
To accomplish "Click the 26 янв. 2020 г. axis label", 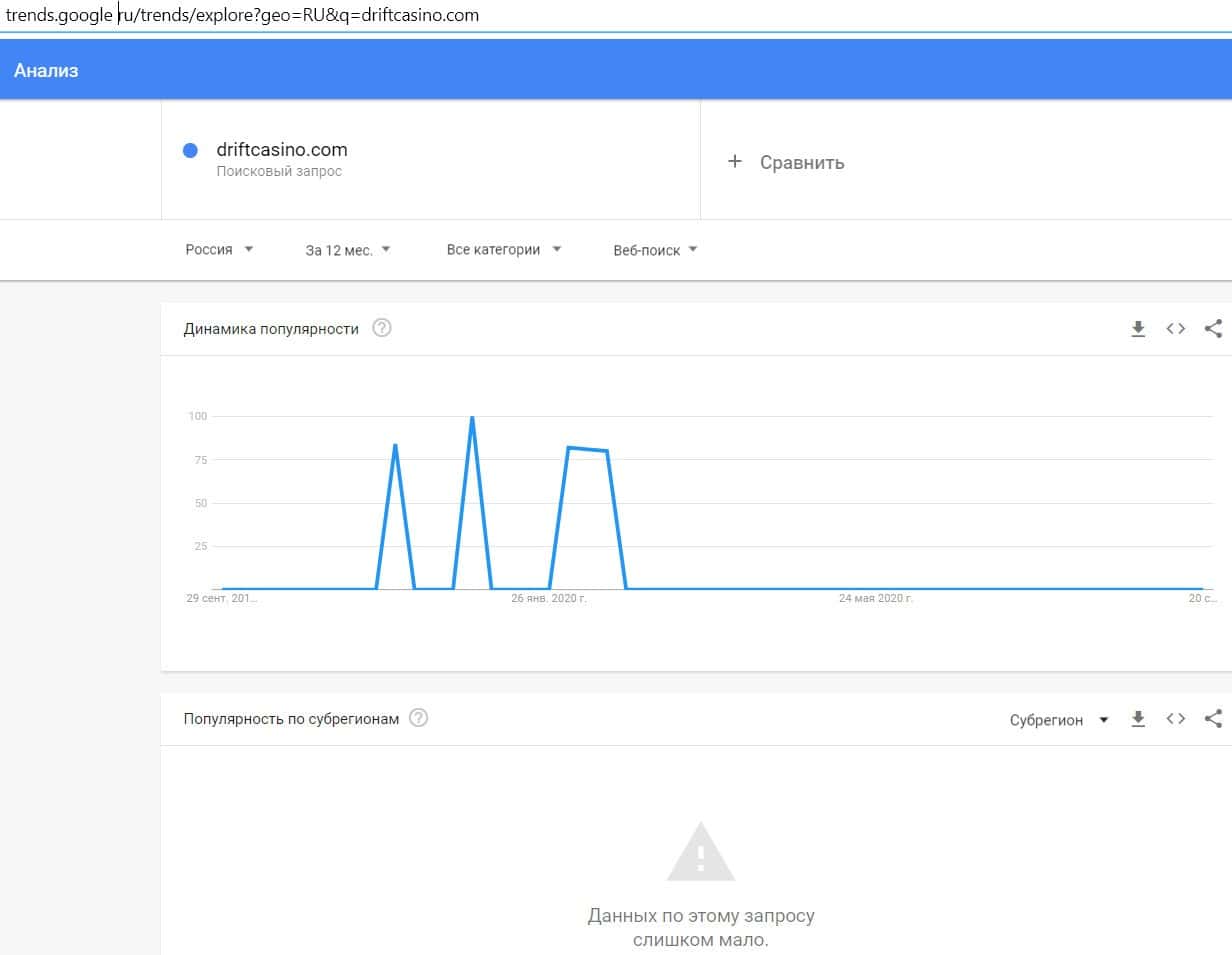I will 548,598.
